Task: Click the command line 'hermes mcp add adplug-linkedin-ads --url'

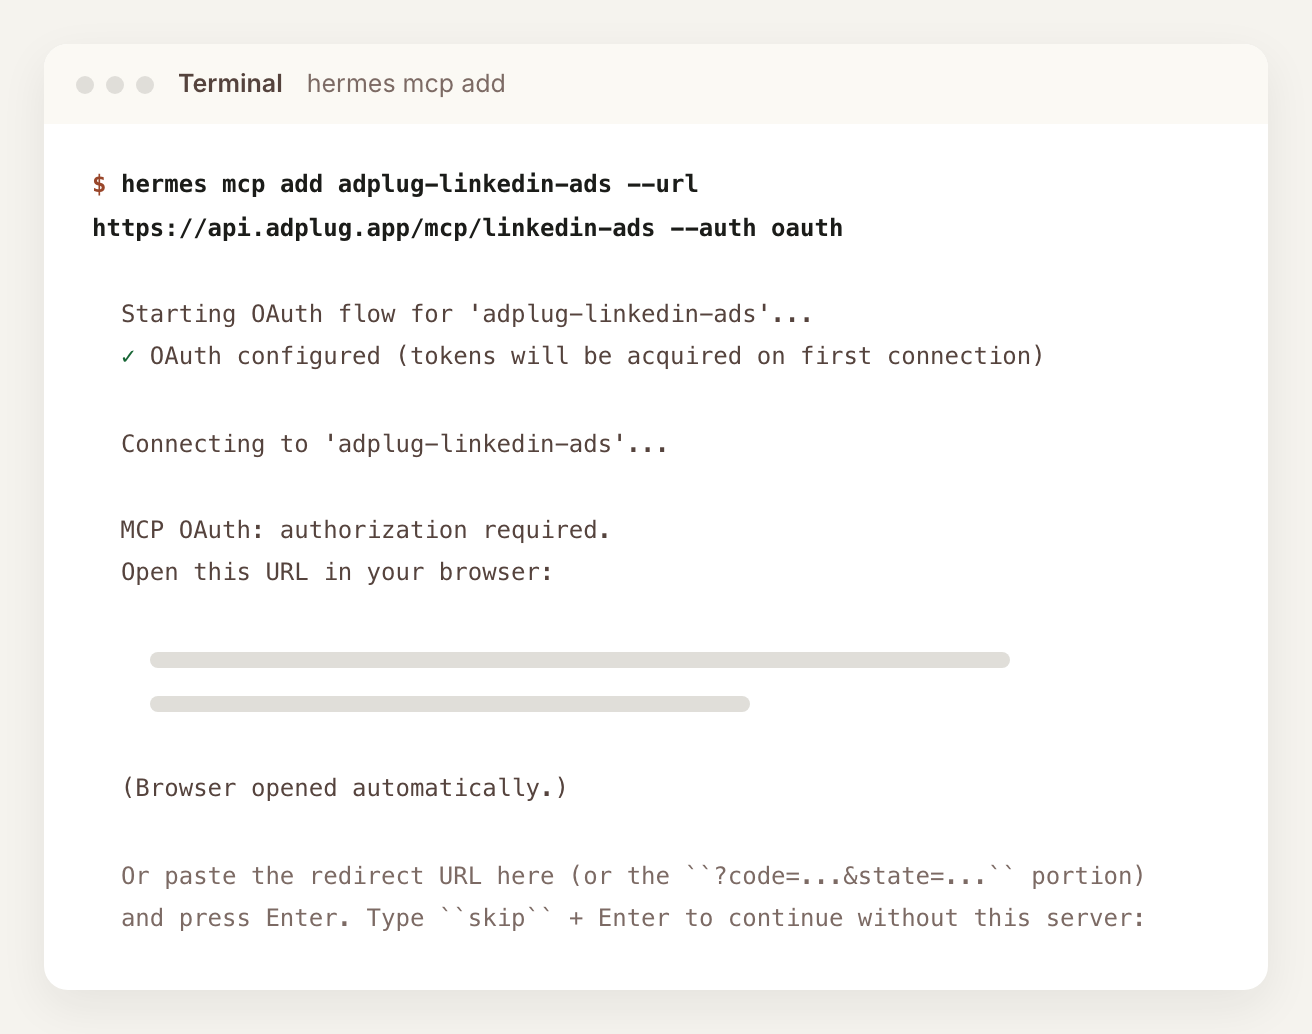Action: click(x=410, y=184)
